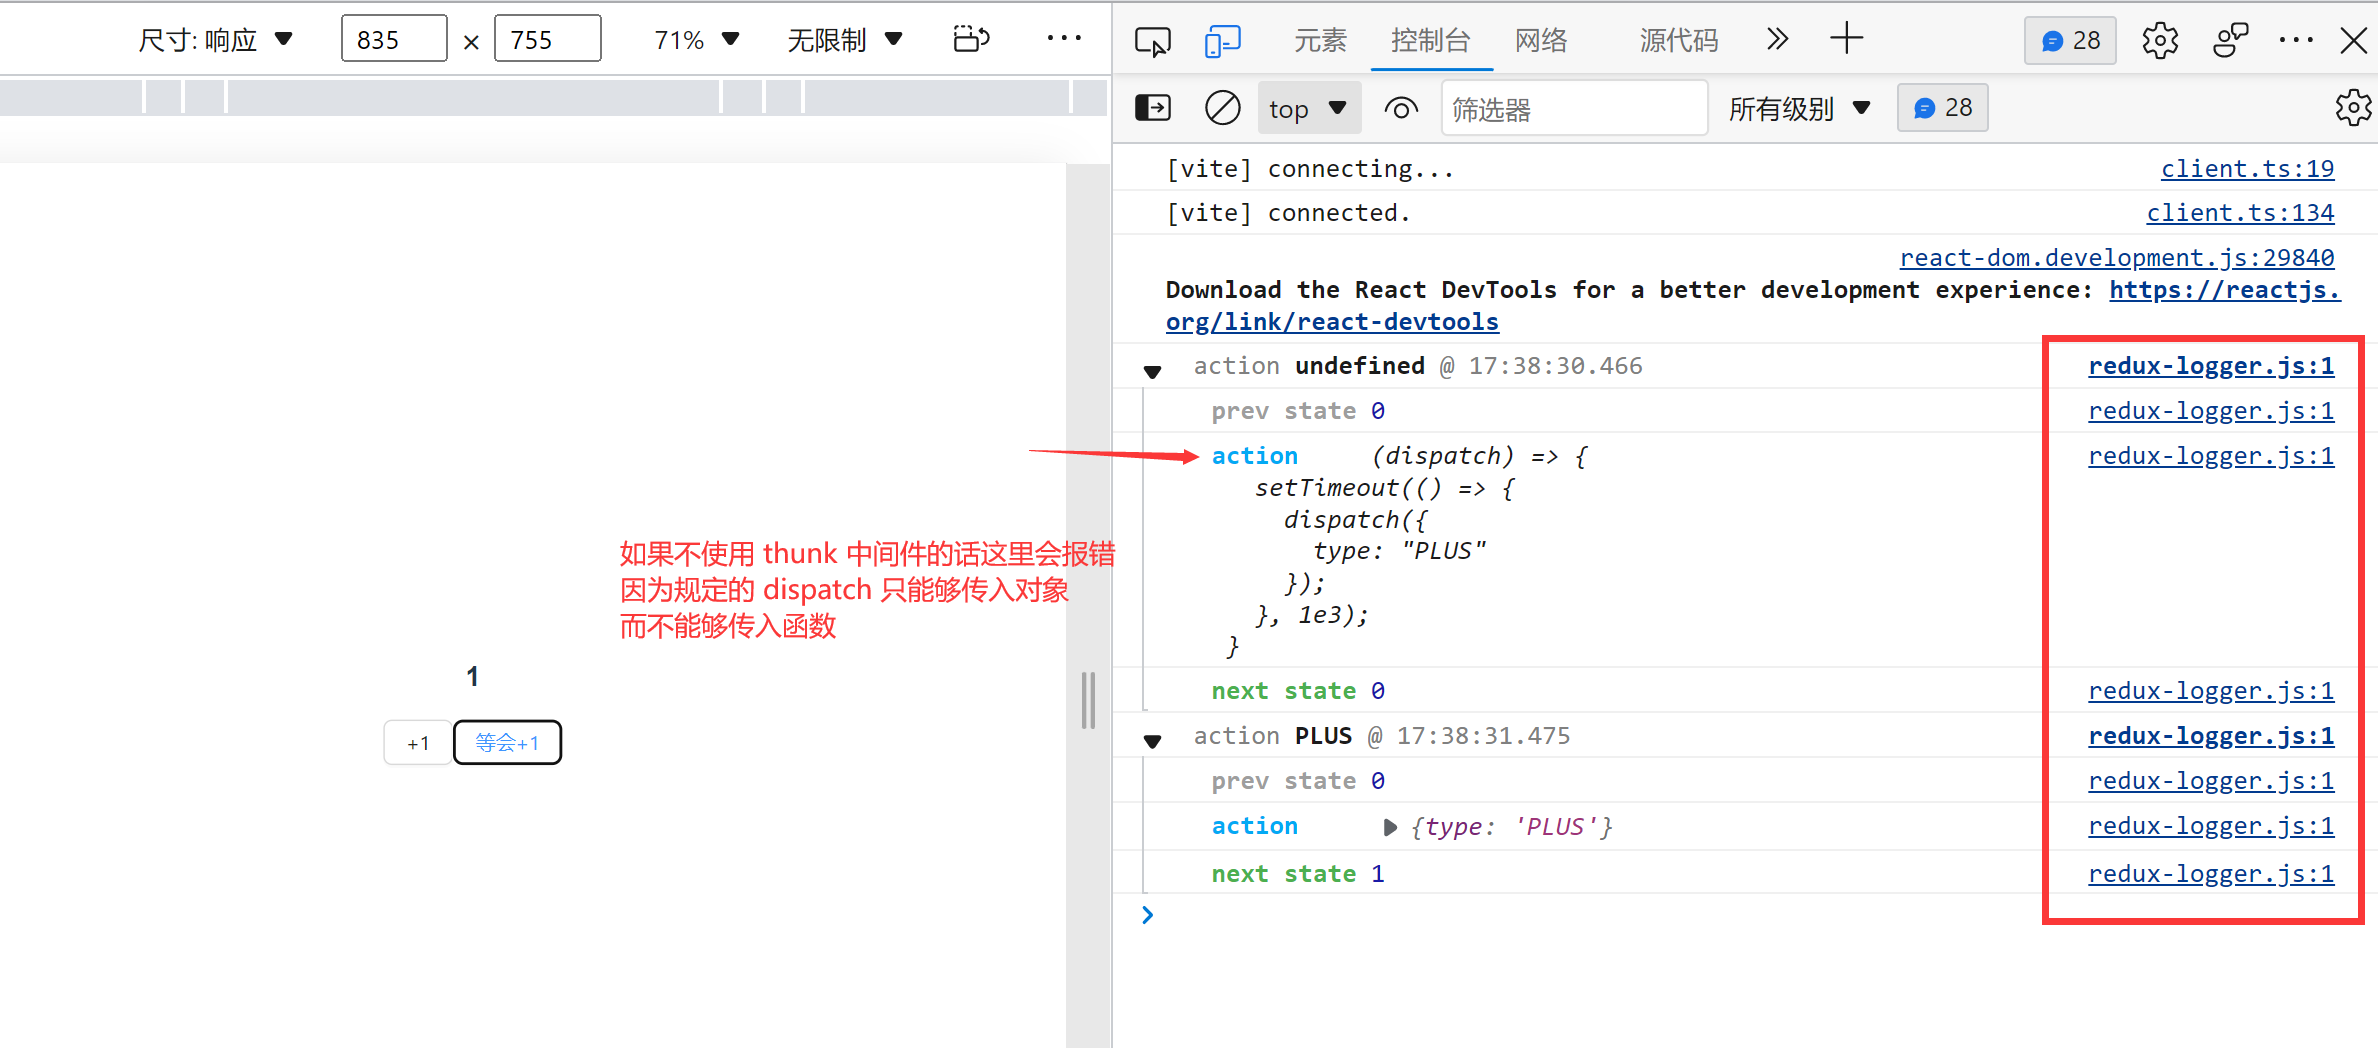
Task: Expand the {type: 'PLUS'} object
Action: pos(1390,827)
